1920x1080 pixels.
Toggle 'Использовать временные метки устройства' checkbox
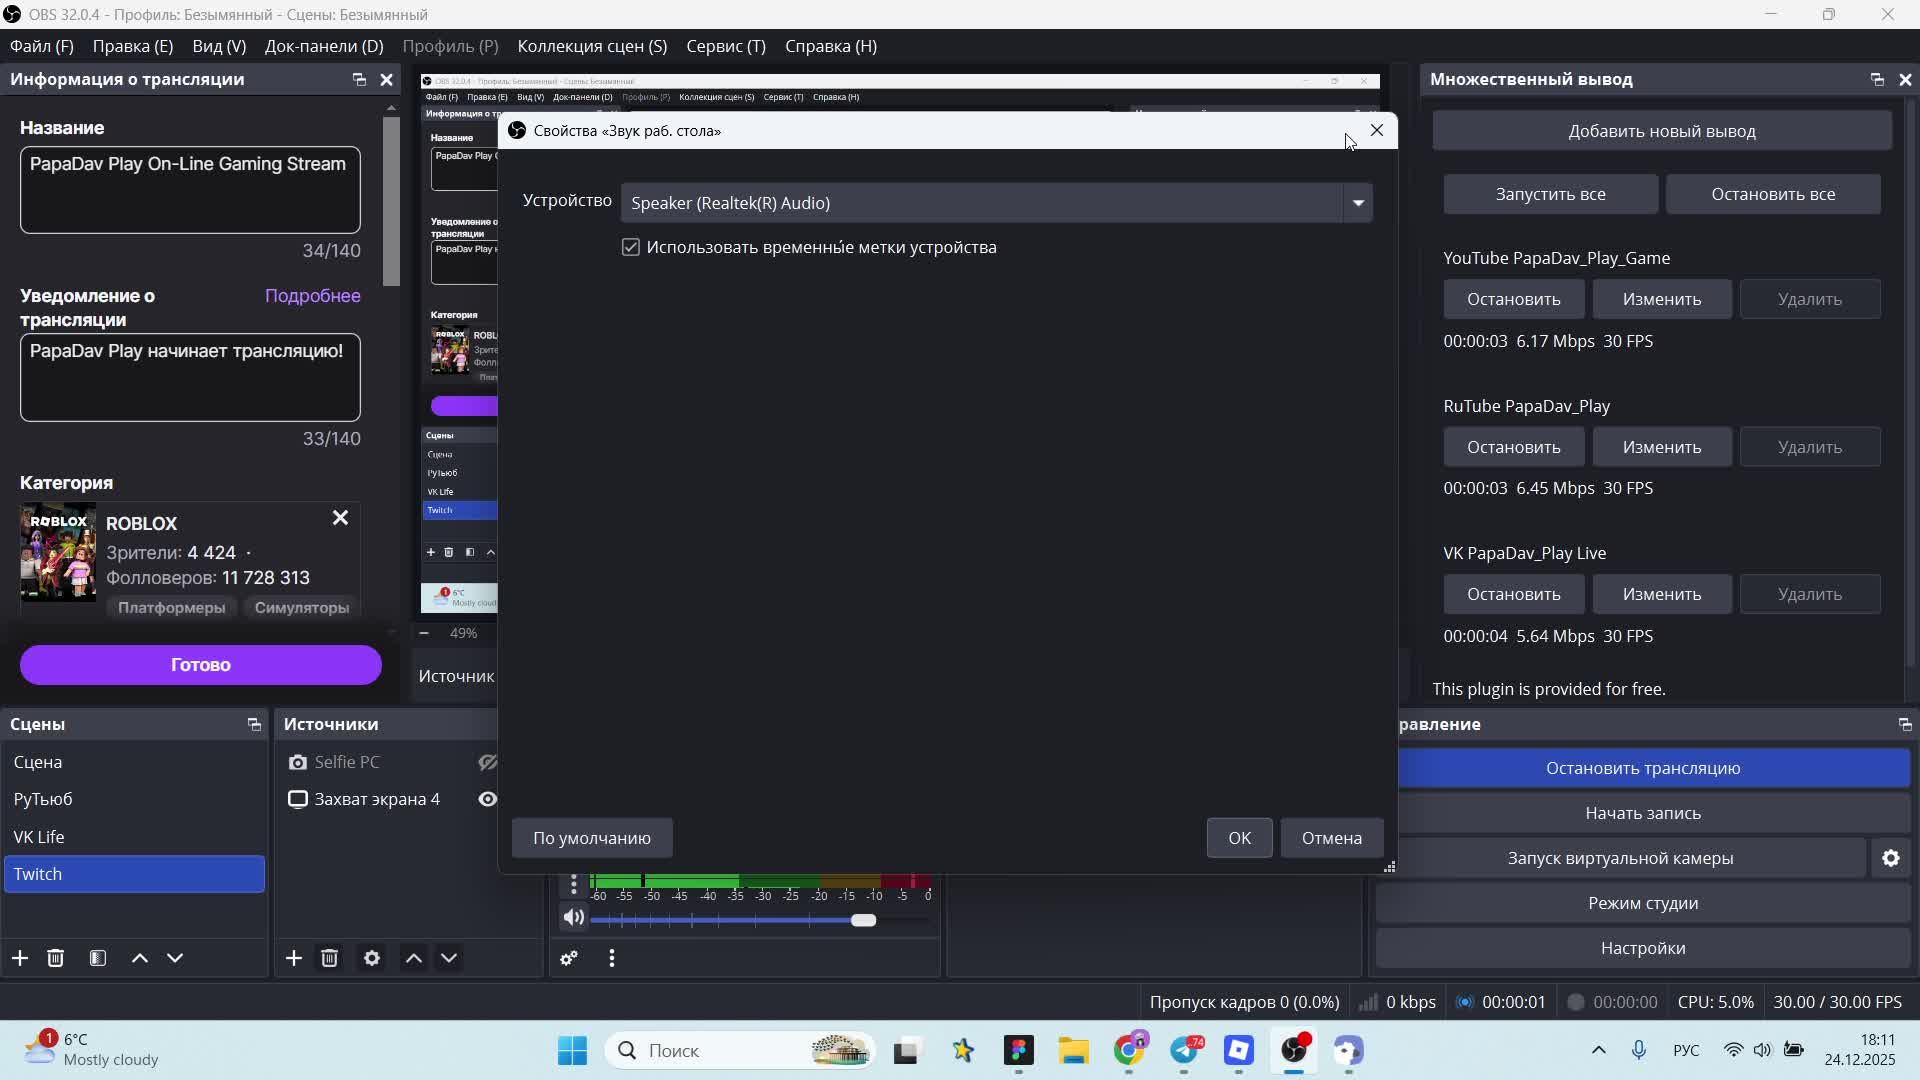pyautogui.click(x=631, y=247)
